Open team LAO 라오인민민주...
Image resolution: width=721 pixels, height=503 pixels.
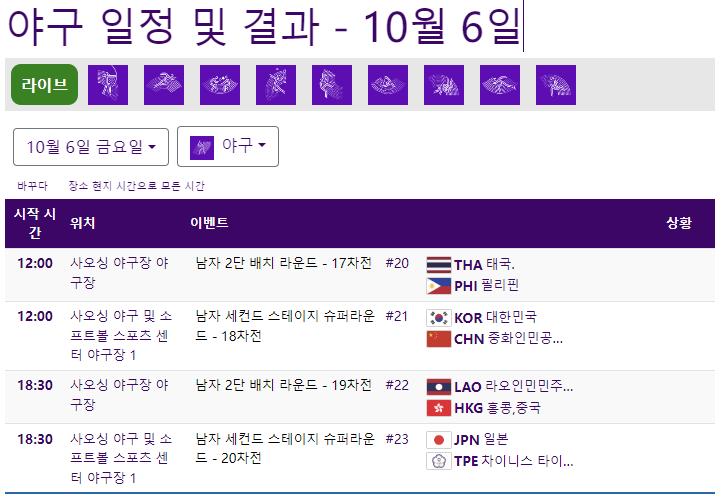[514, 386]
